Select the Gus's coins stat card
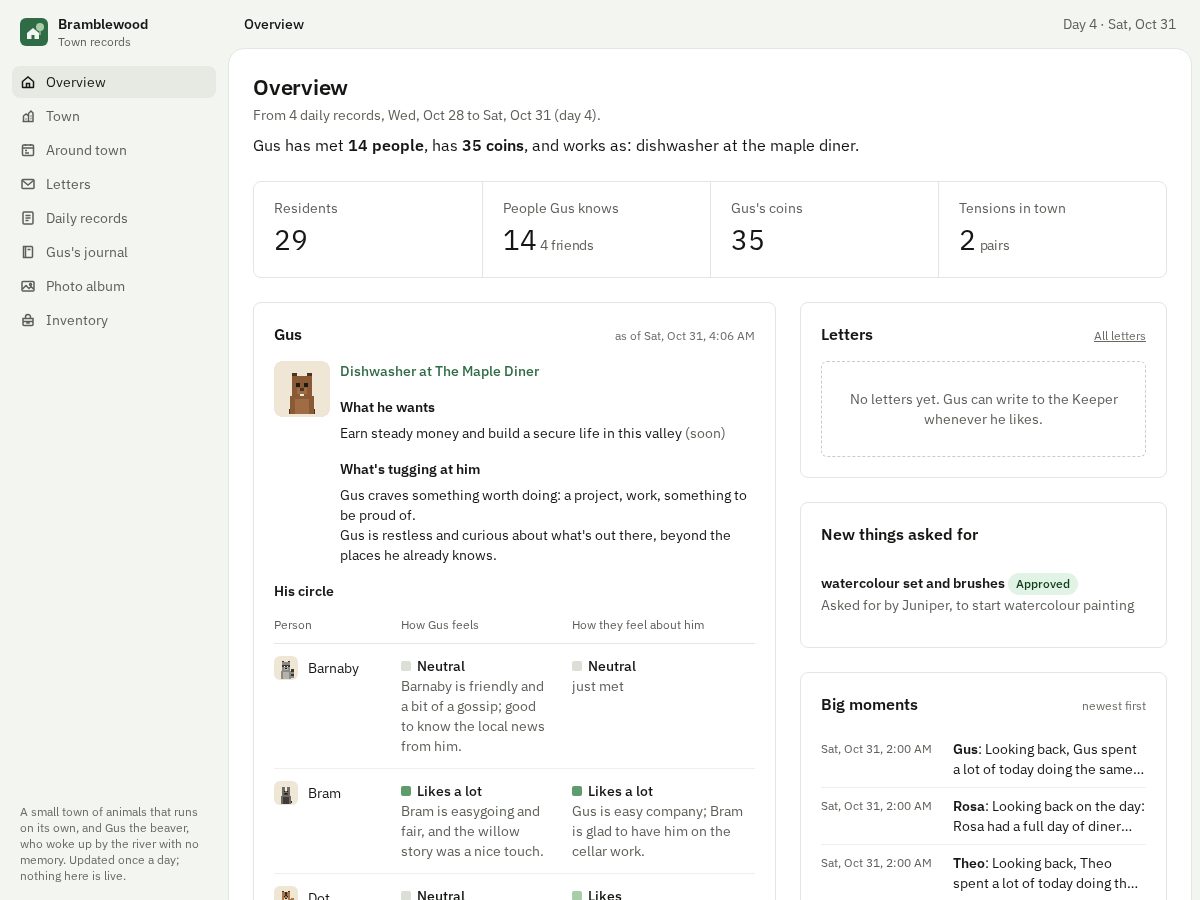This screenshot has height=900, width=1200. [x=824, y=229]
